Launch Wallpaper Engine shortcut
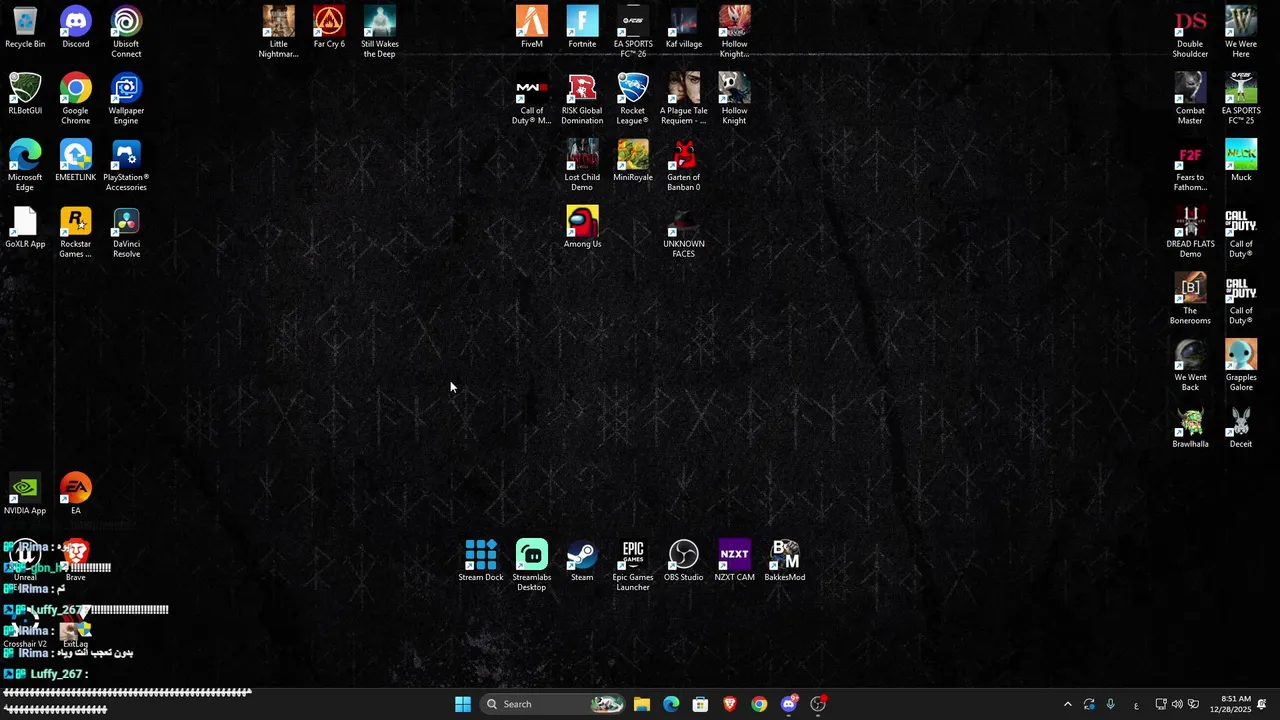The width and height of the screenshot is (1280, 720). pos(126,99)
